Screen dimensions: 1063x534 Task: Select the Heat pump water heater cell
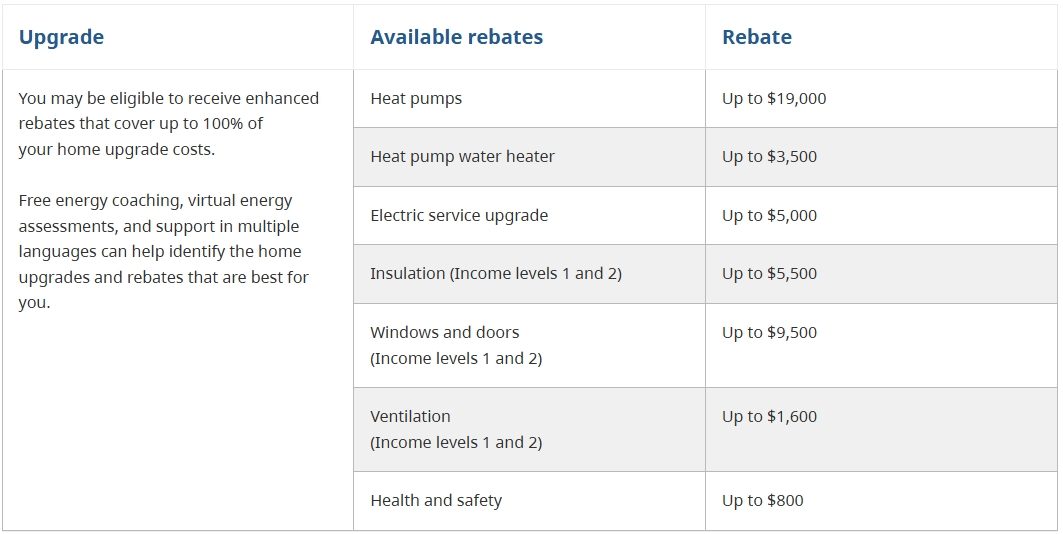coord(462,156)
